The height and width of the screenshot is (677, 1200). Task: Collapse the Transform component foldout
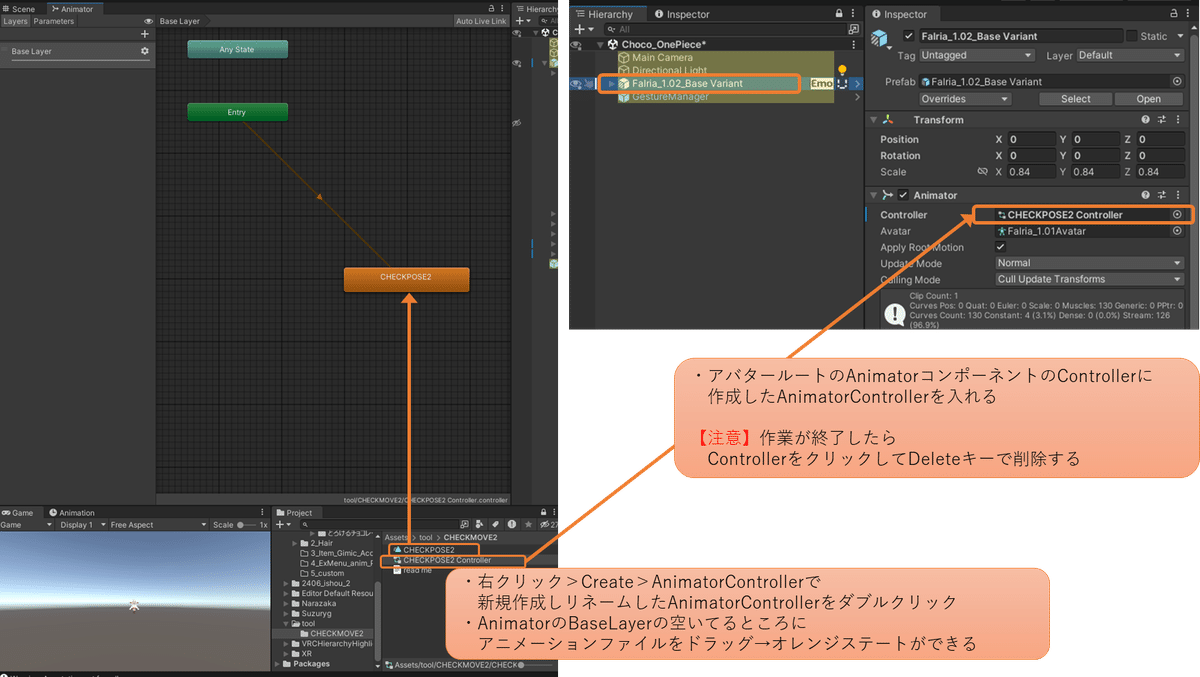pos(875,120)
